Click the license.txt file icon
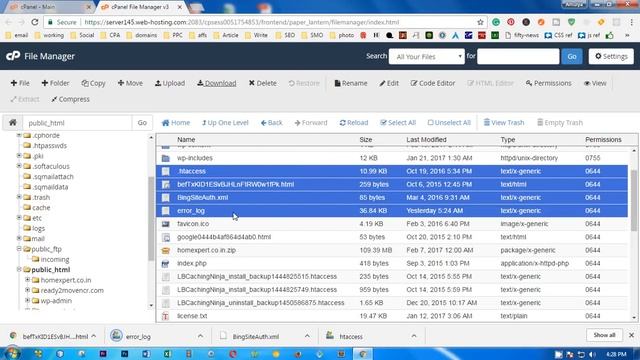This screenshot has width=640, height=360. 165,316
